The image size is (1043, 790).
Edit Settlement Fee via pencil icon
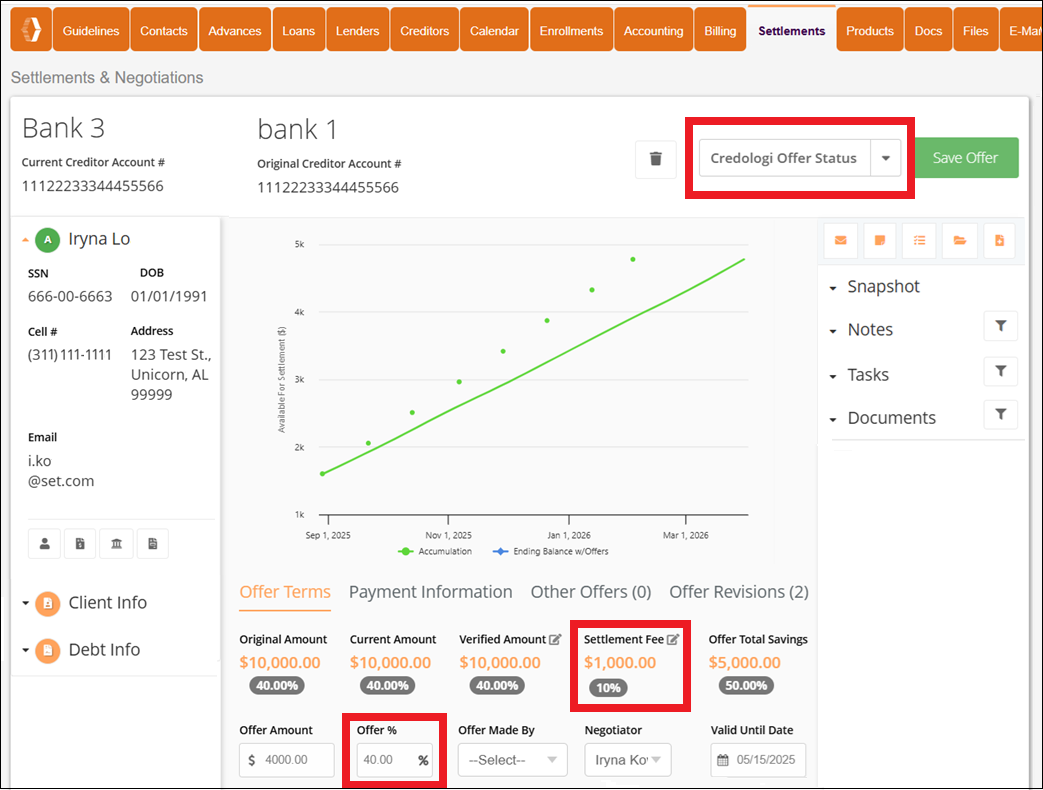pos(672,639)
